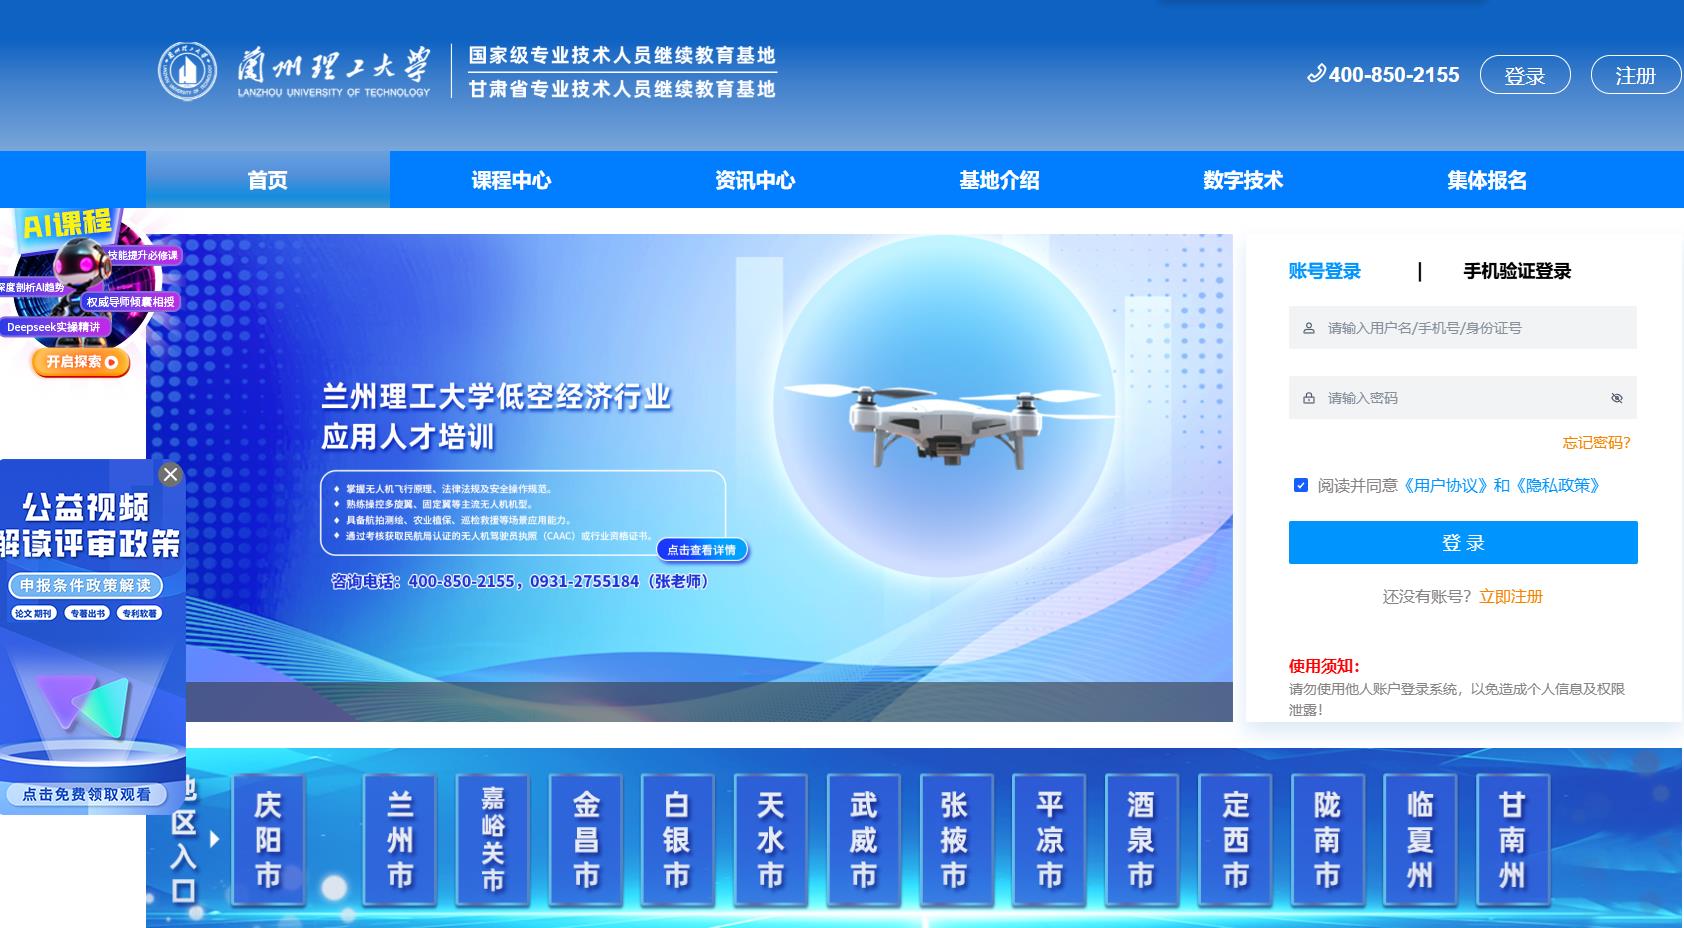Close the floating public video ad
The image size is (1684, 928).
(171, 475)
